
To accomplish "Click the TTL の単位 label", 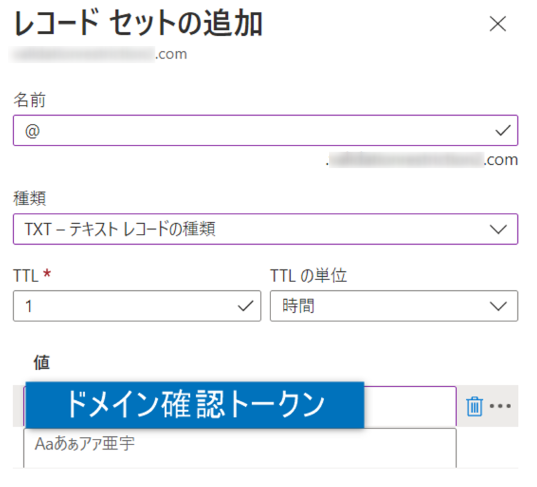I will point(308,275).
